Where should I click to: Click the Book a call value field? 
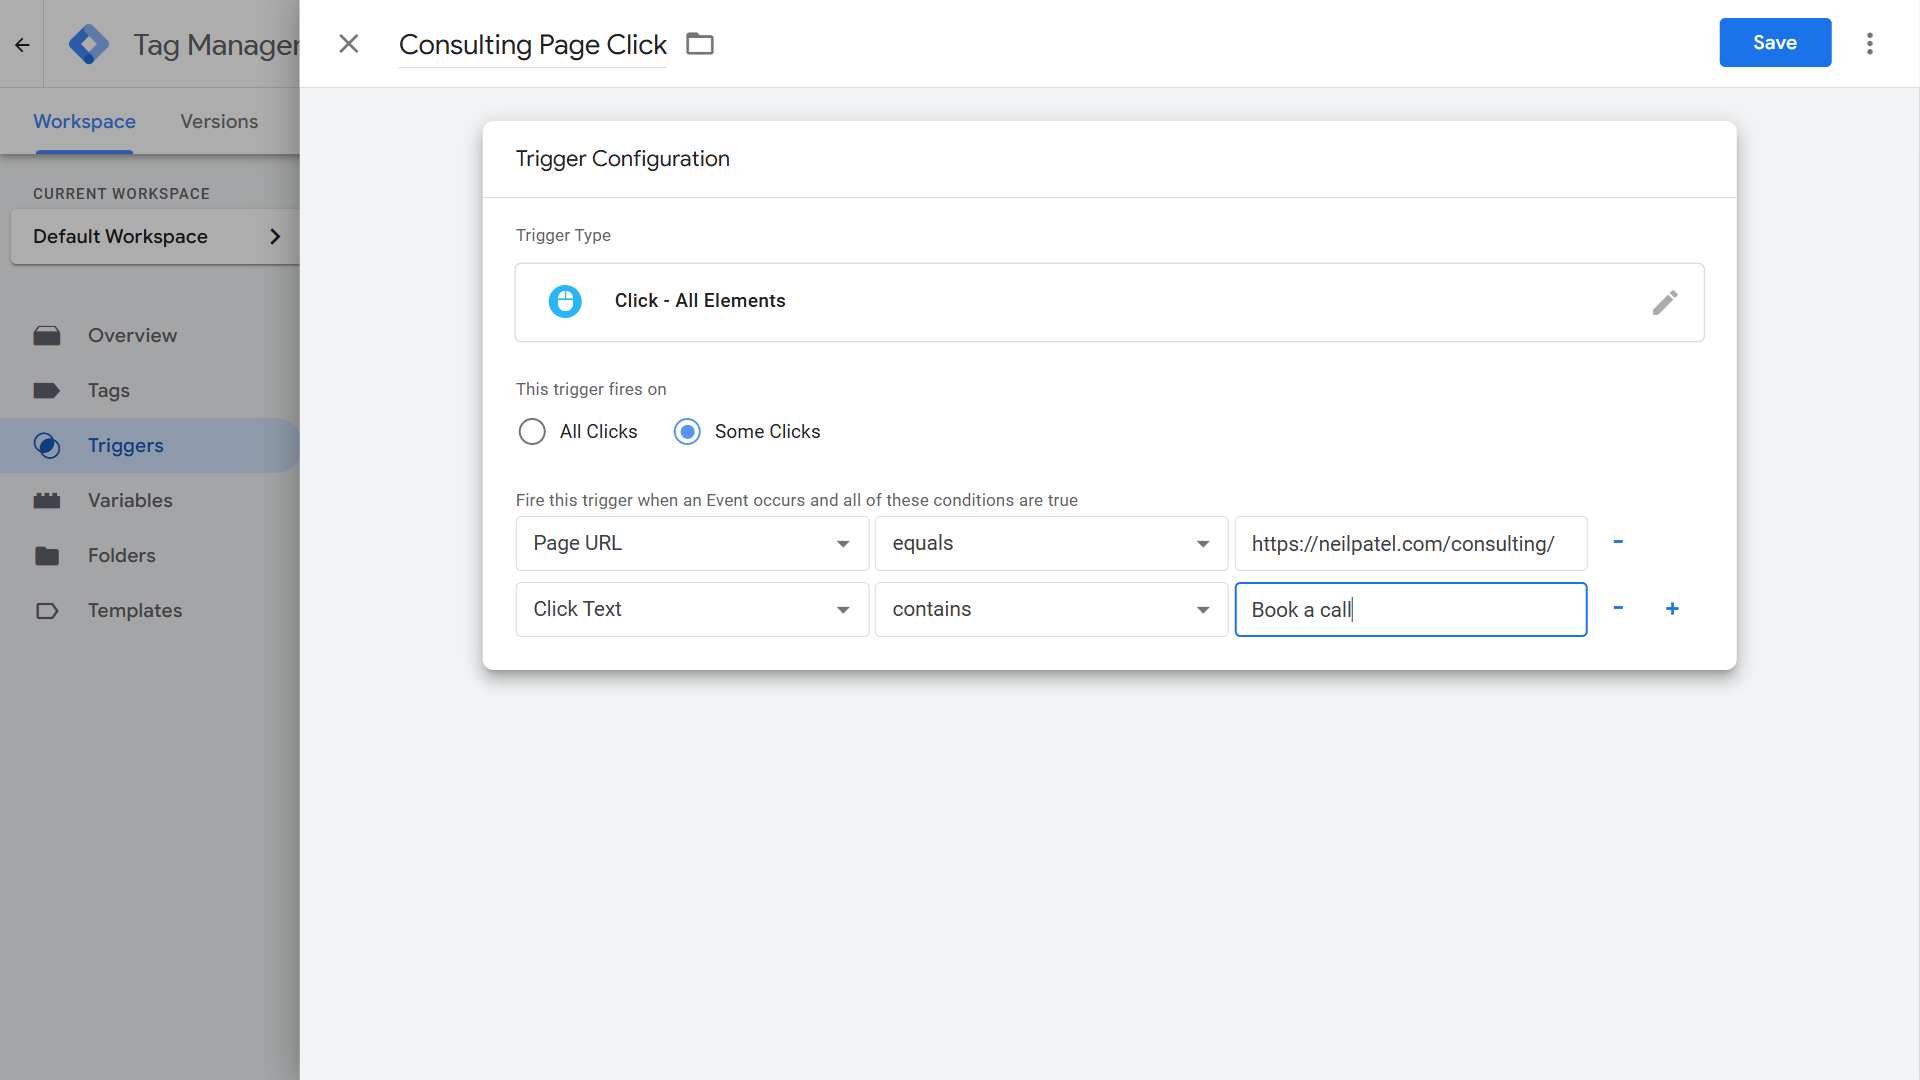click(x=1411, y=609)
